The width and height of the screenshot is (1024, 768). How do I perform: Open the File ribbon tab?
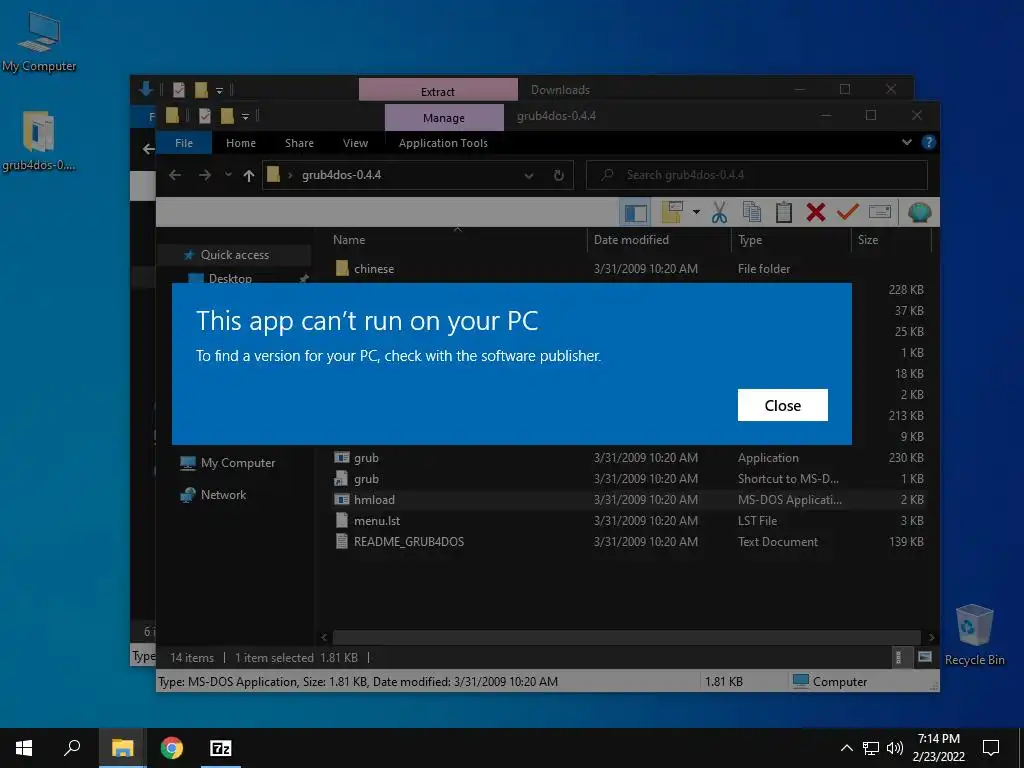(x=184, y=143)
